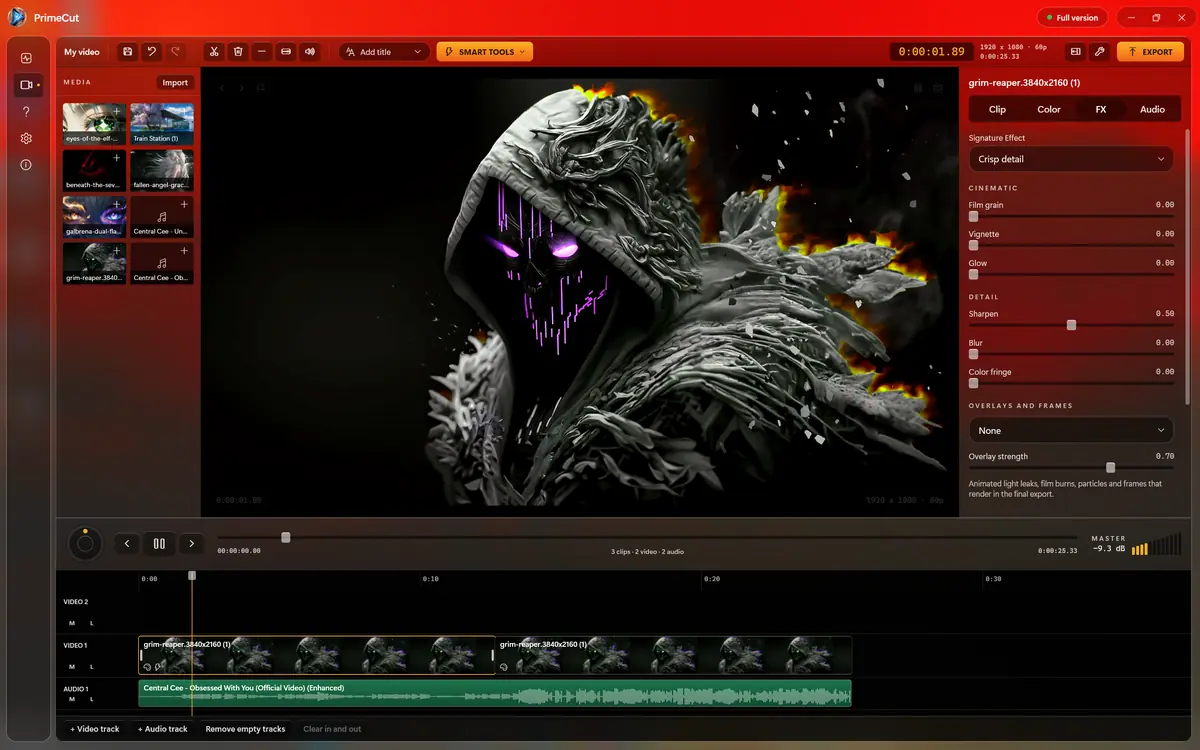Mute the AUDIO 1 track with M

[72, 701]
